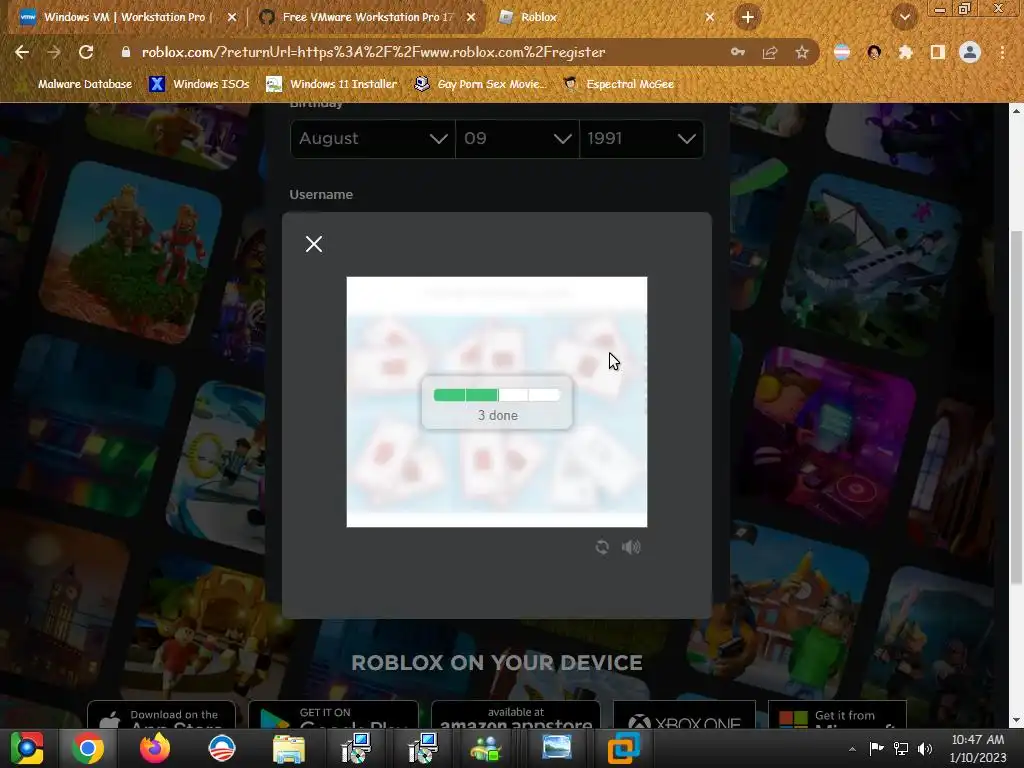
Task: Click the Xbox One store badge
Action: click(x=684, y=714)
